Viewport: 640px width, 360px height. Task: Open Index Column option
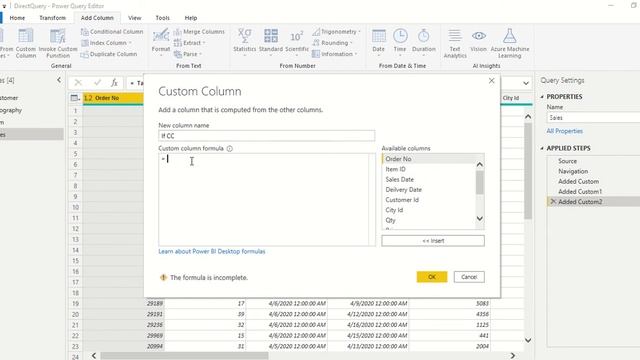(x=106, y=43)
